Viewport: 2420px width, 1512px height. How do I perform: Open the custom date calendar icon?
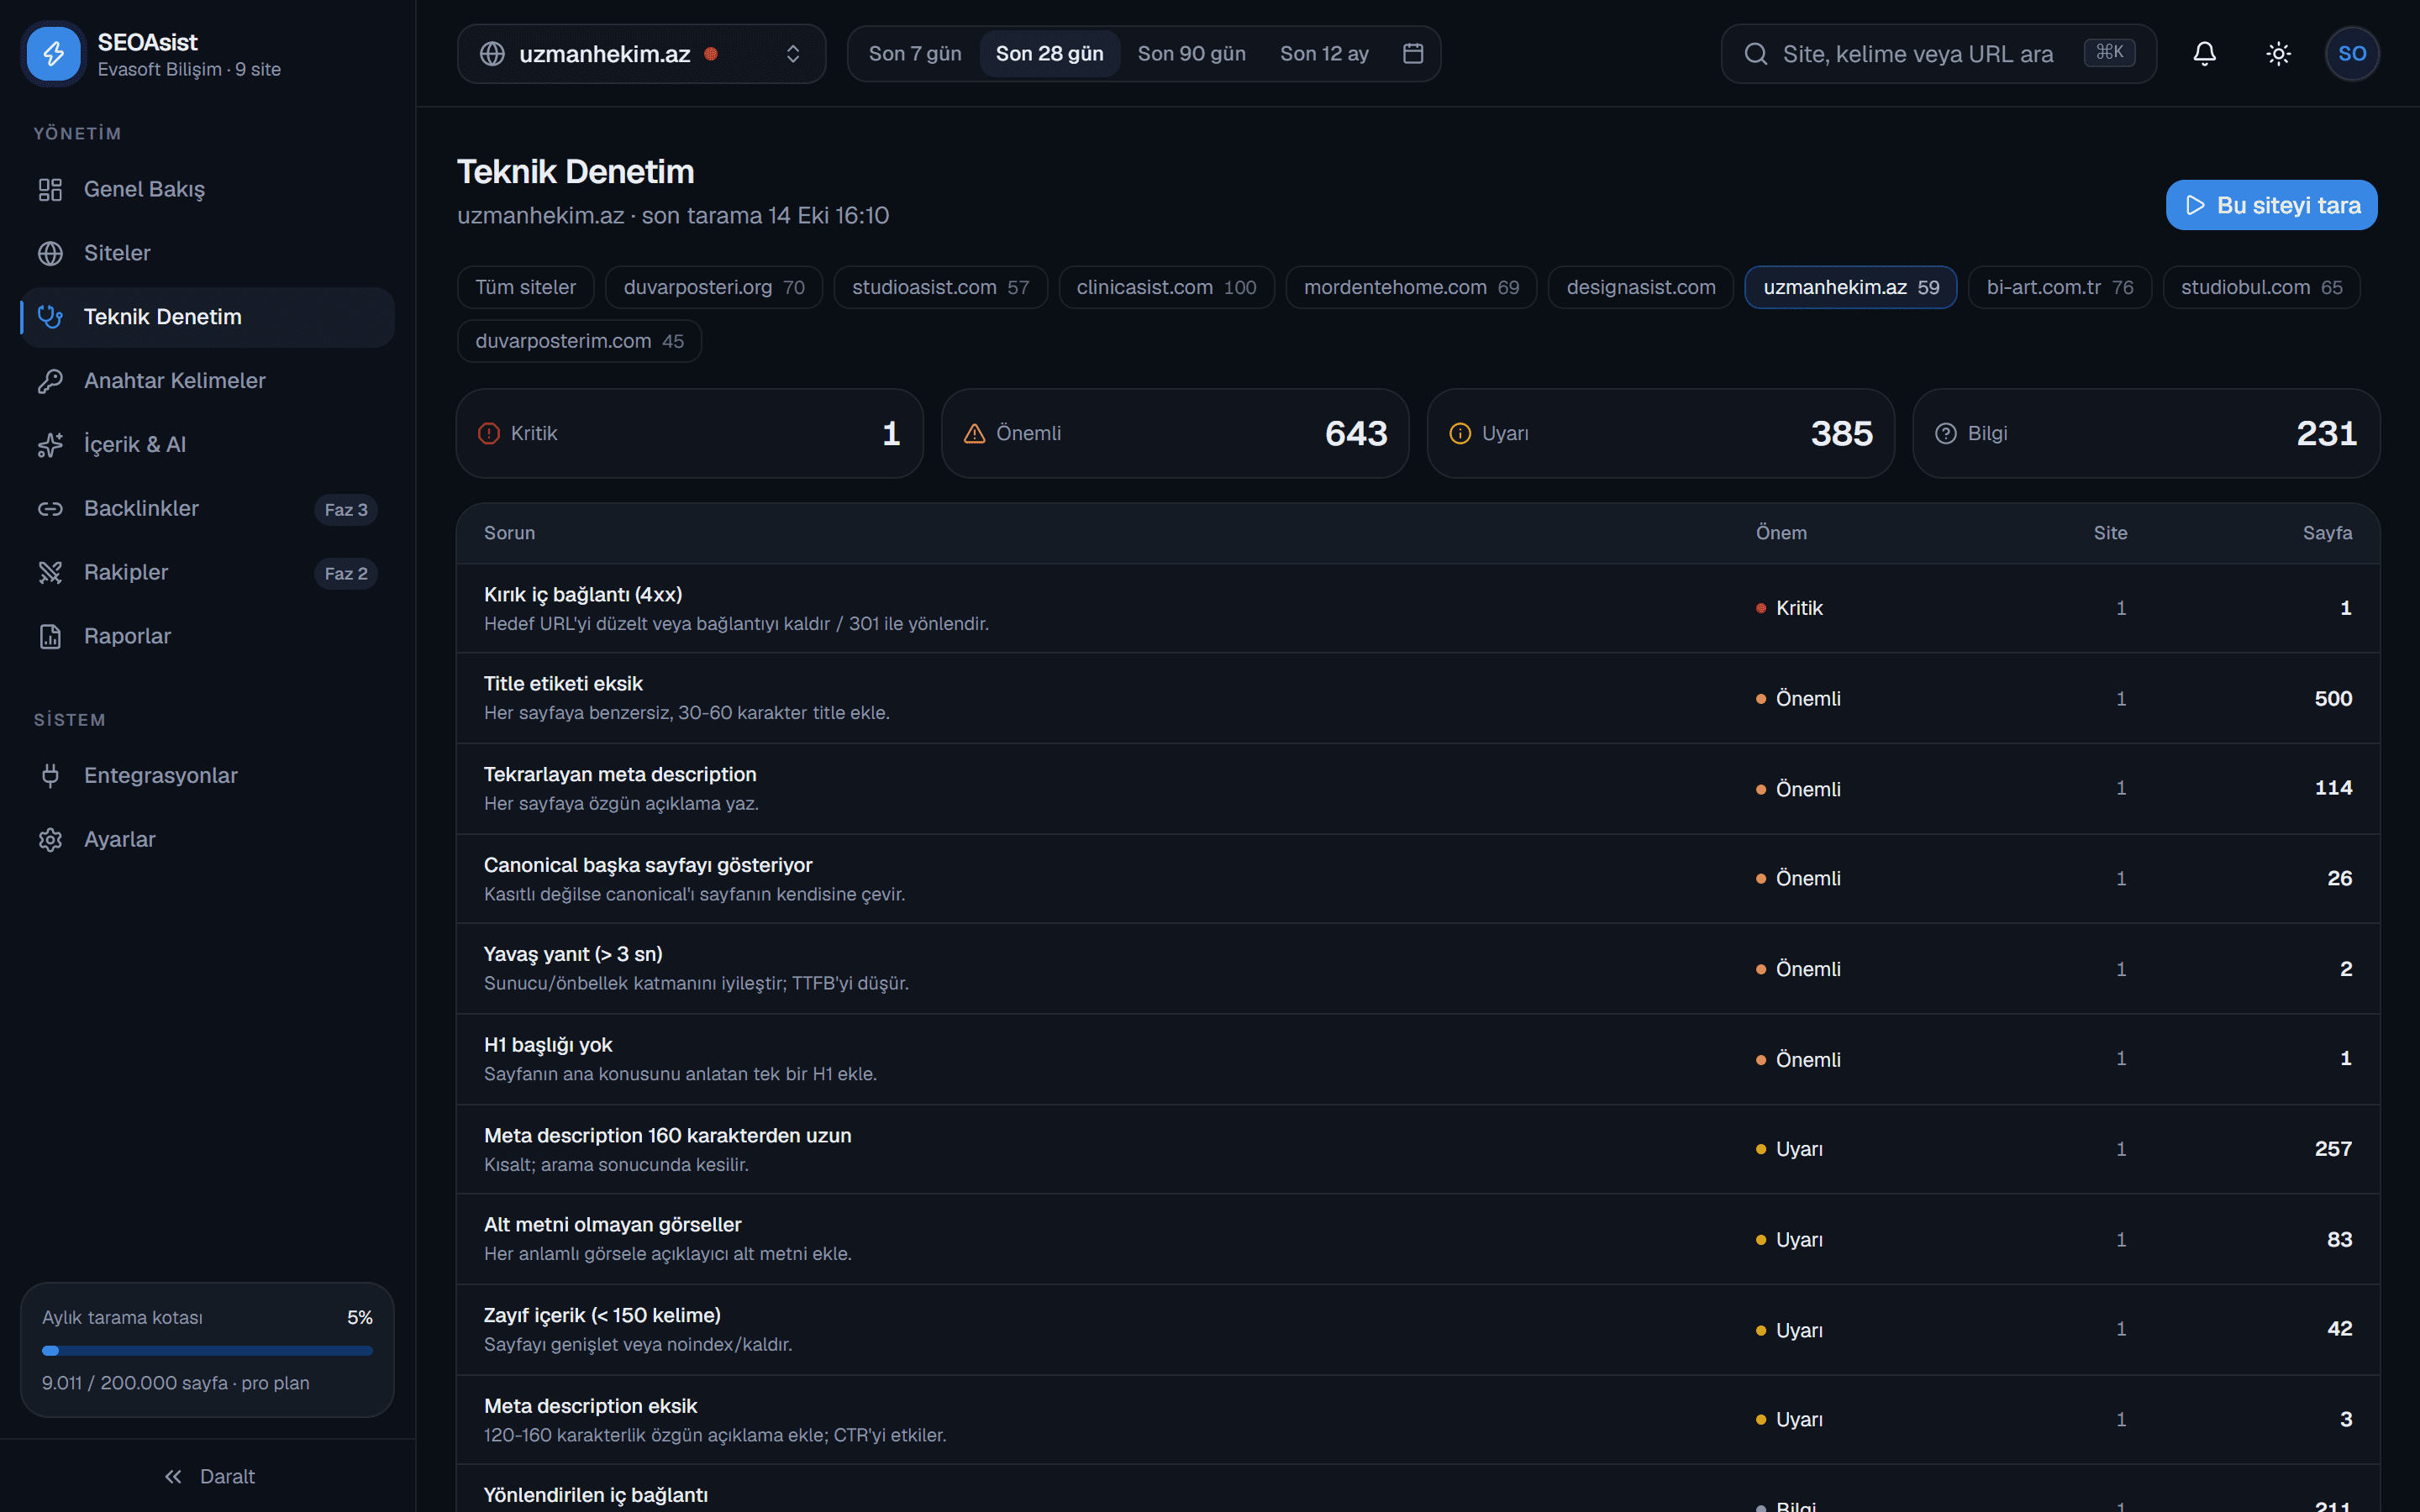click(1413, 53)
